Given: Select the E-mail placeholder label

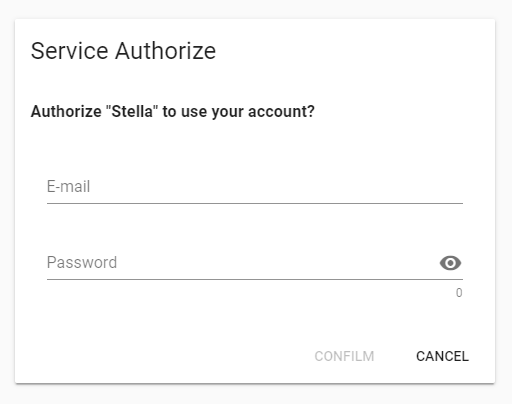Looking at the screenshot, I should 68,186.
